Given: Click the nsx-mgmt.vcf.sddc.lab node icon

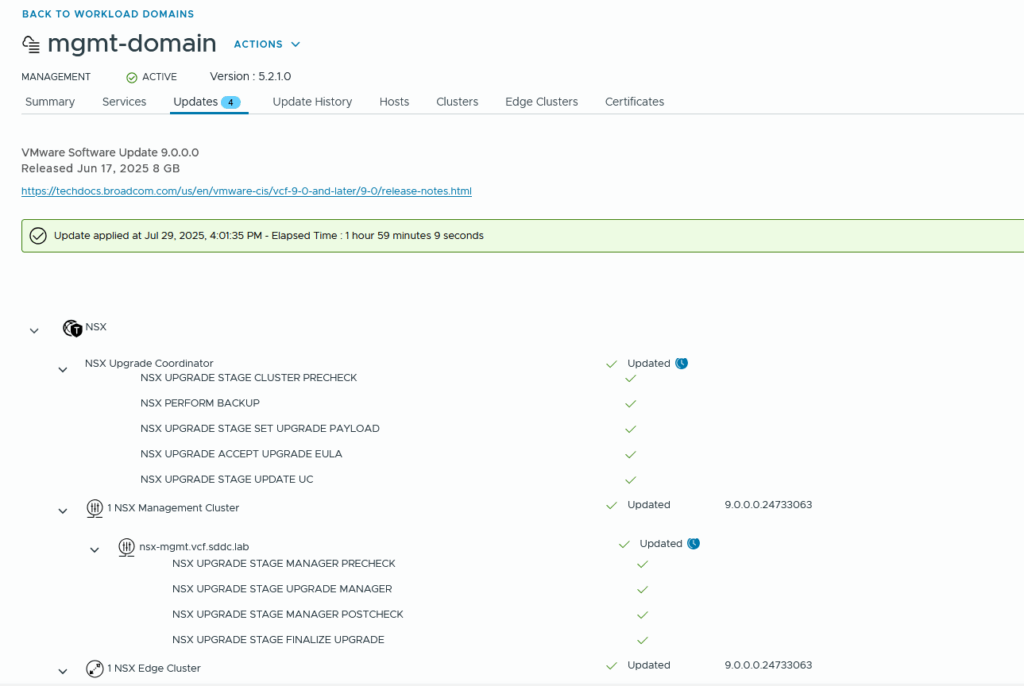Looking at the screenshot, I should coord(126,547).
